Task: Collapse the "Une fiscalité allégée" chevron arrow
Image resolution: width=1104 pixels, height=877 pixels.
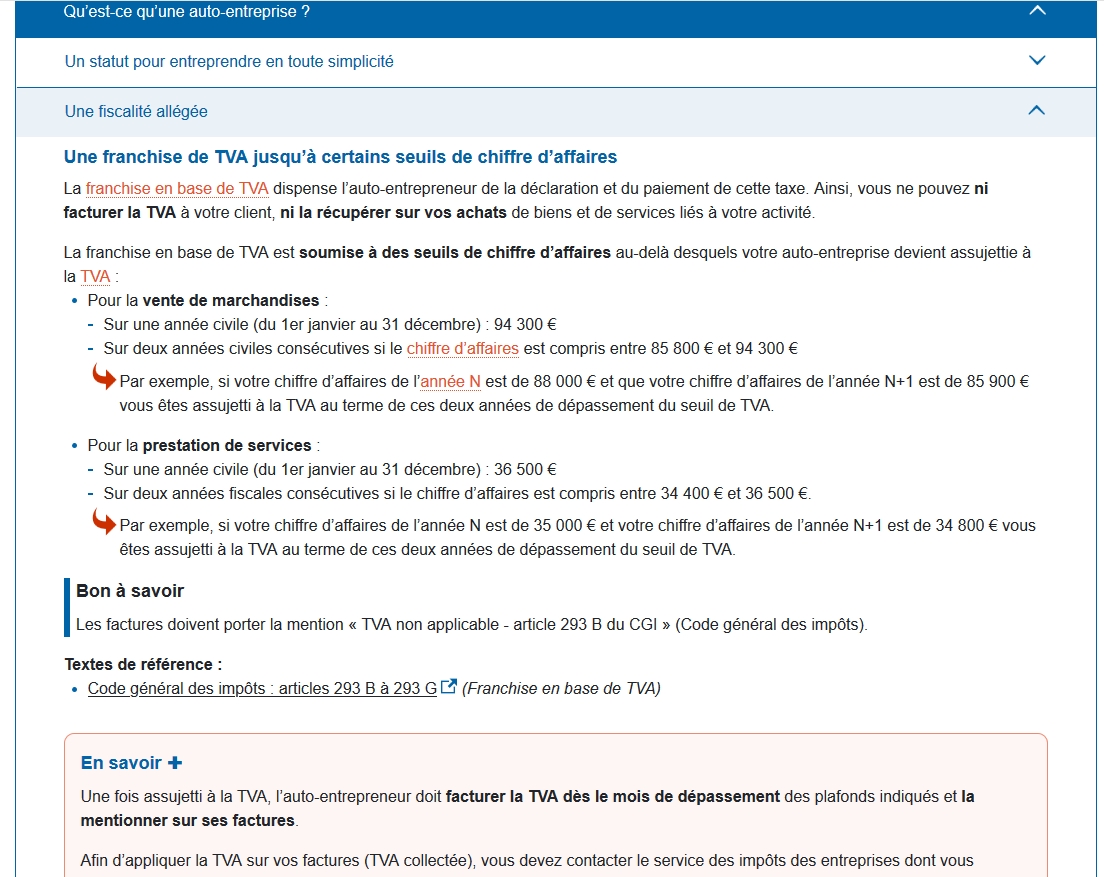Action: [x=1037, y=111]
